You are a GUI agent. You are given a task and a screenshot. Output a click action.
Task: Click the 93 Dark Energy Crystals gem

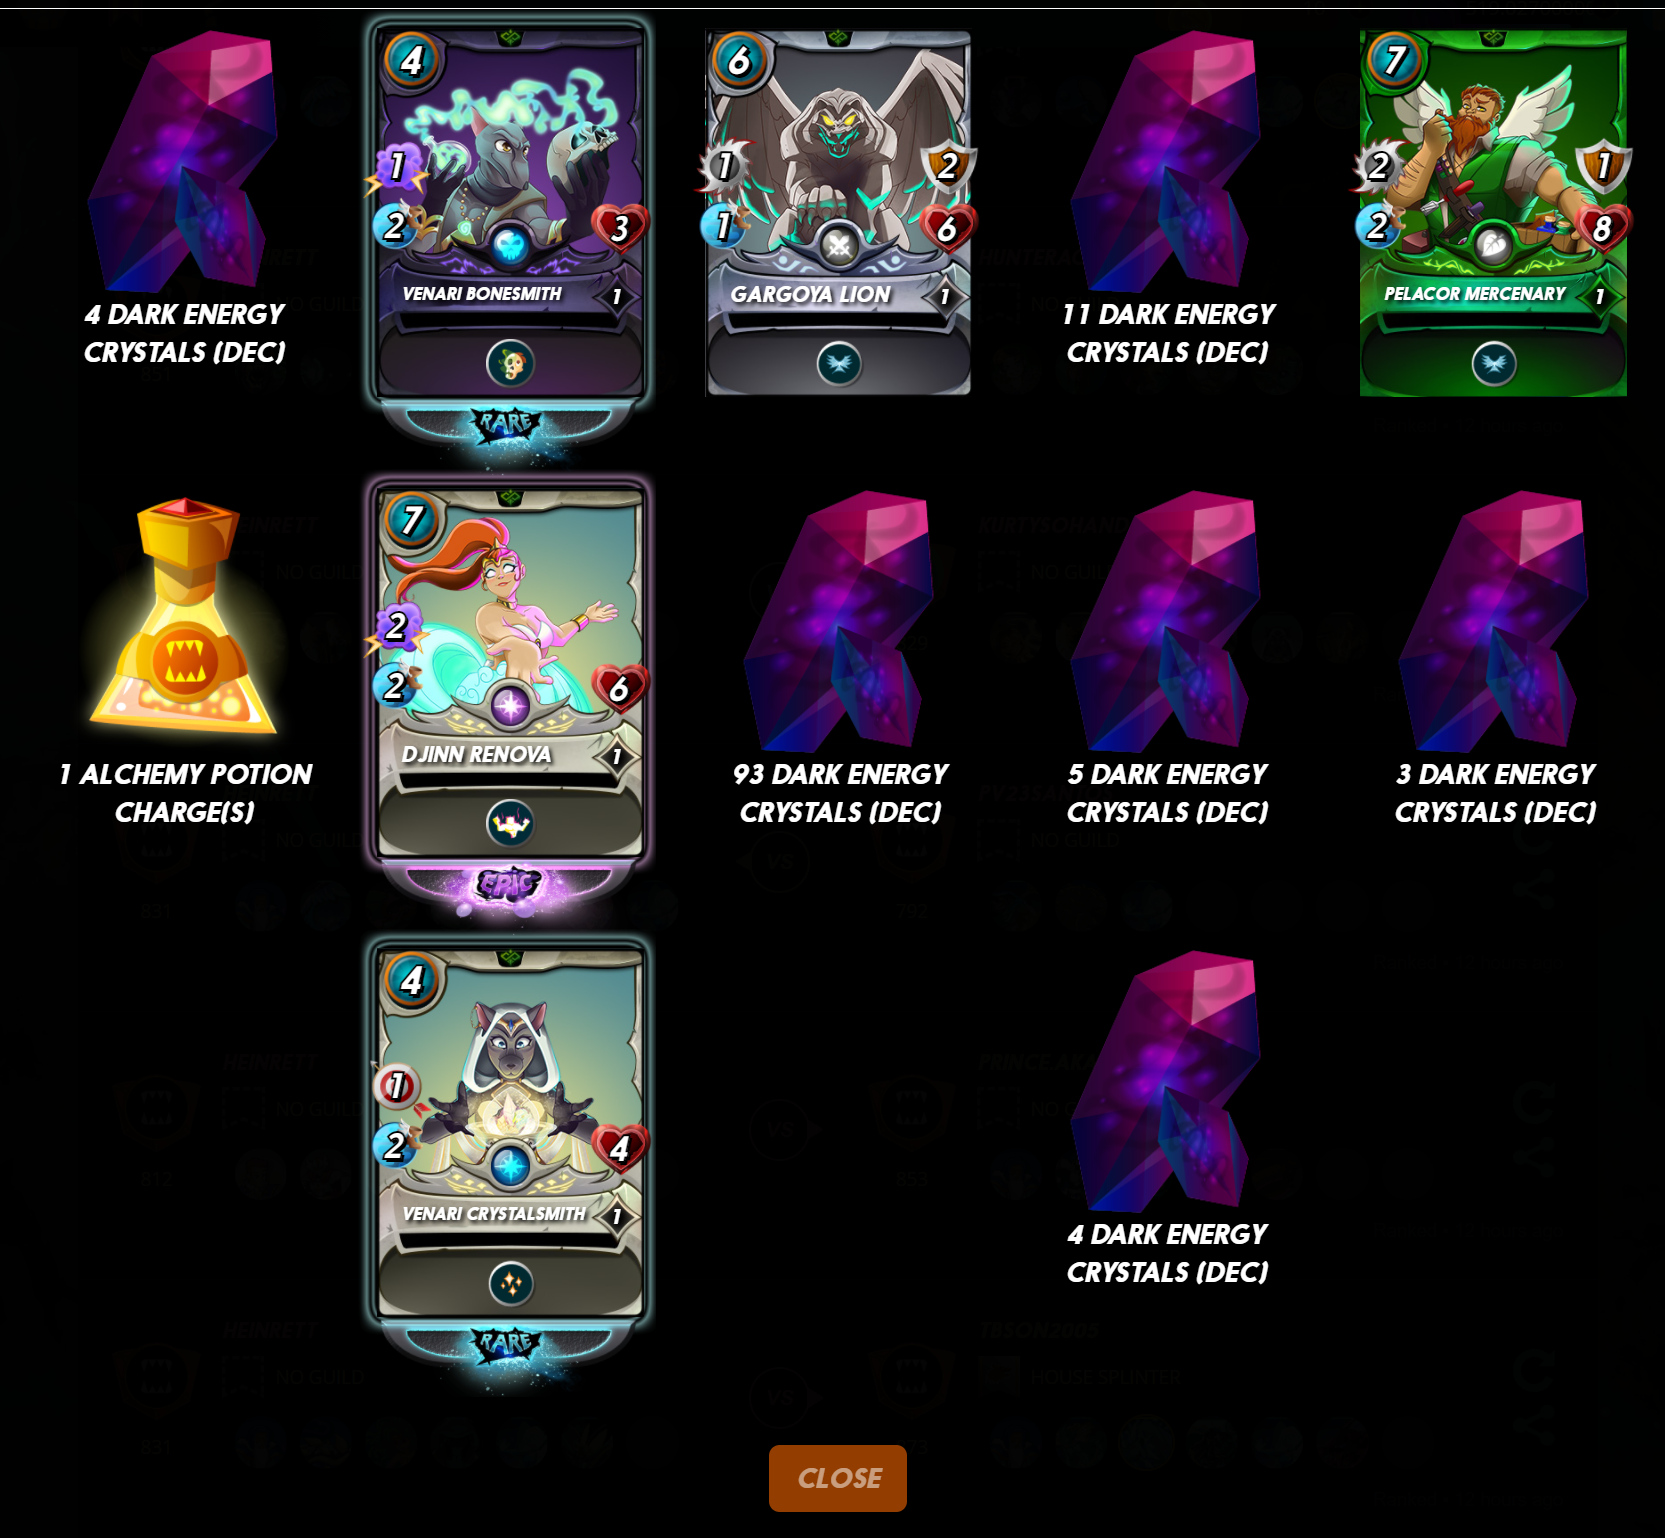pos(840,620)
